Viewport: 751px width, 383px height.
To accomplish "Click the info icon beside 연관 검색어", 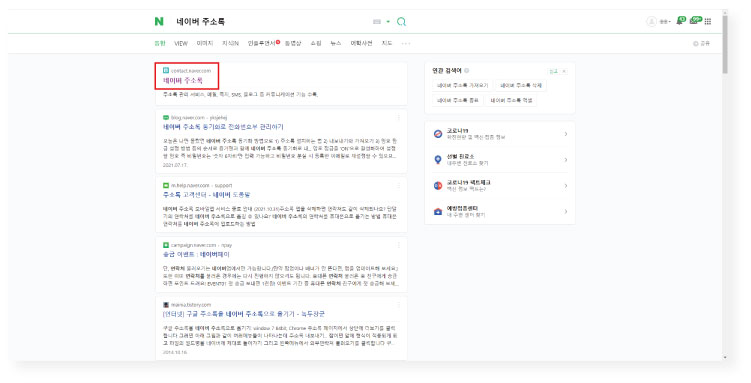I will point(467,70).
